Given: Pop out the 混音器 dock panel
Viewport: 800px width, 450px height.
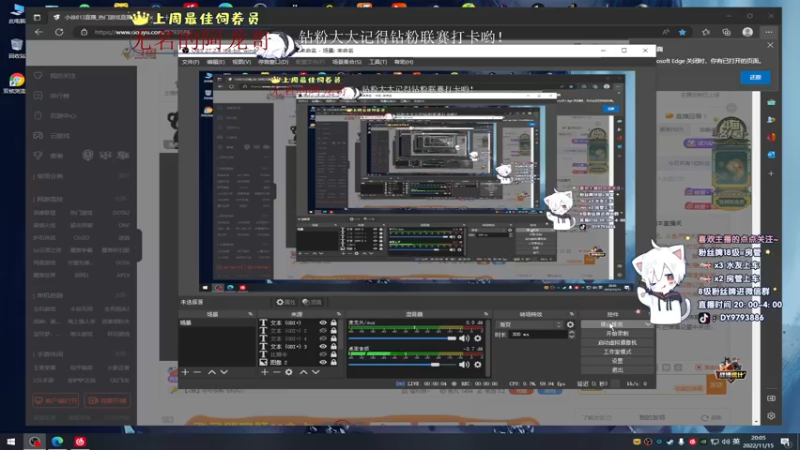Looking at the screenshot, I should click(x=486, y=314).
